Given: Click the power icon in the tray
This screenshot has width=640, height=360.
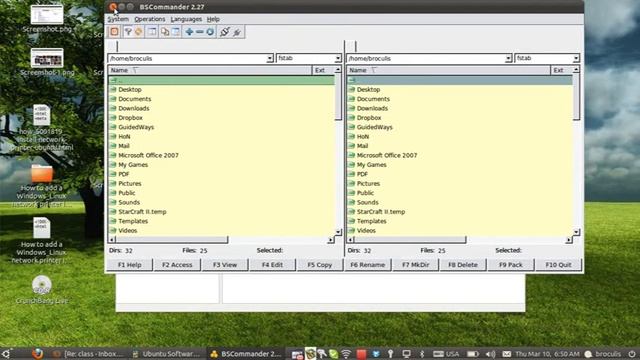Looking at the screenshot, I should pyautogui.click(x=632, y=354).
